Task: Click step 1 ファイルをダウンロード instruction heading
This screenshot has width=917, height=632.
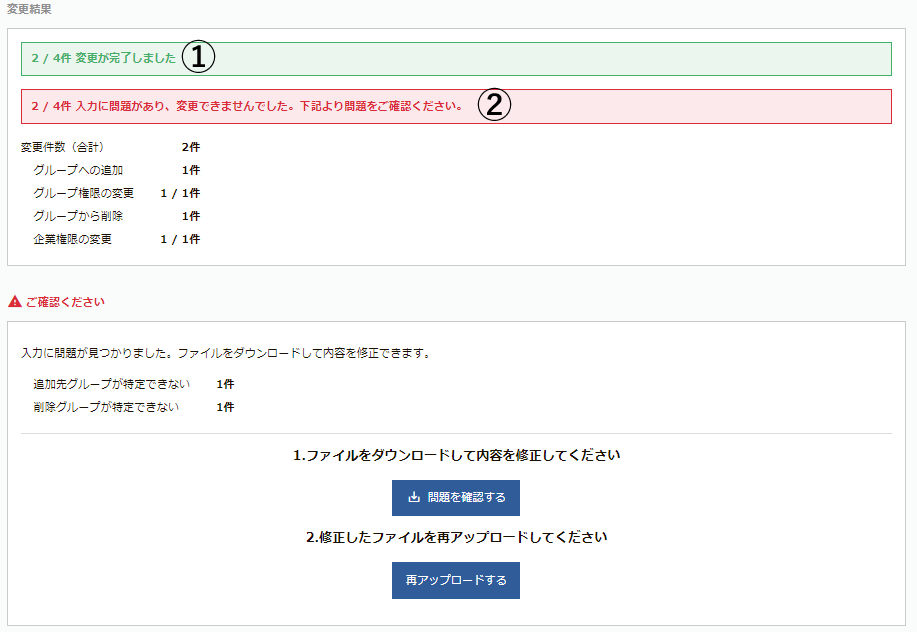Action: [456, 455]
